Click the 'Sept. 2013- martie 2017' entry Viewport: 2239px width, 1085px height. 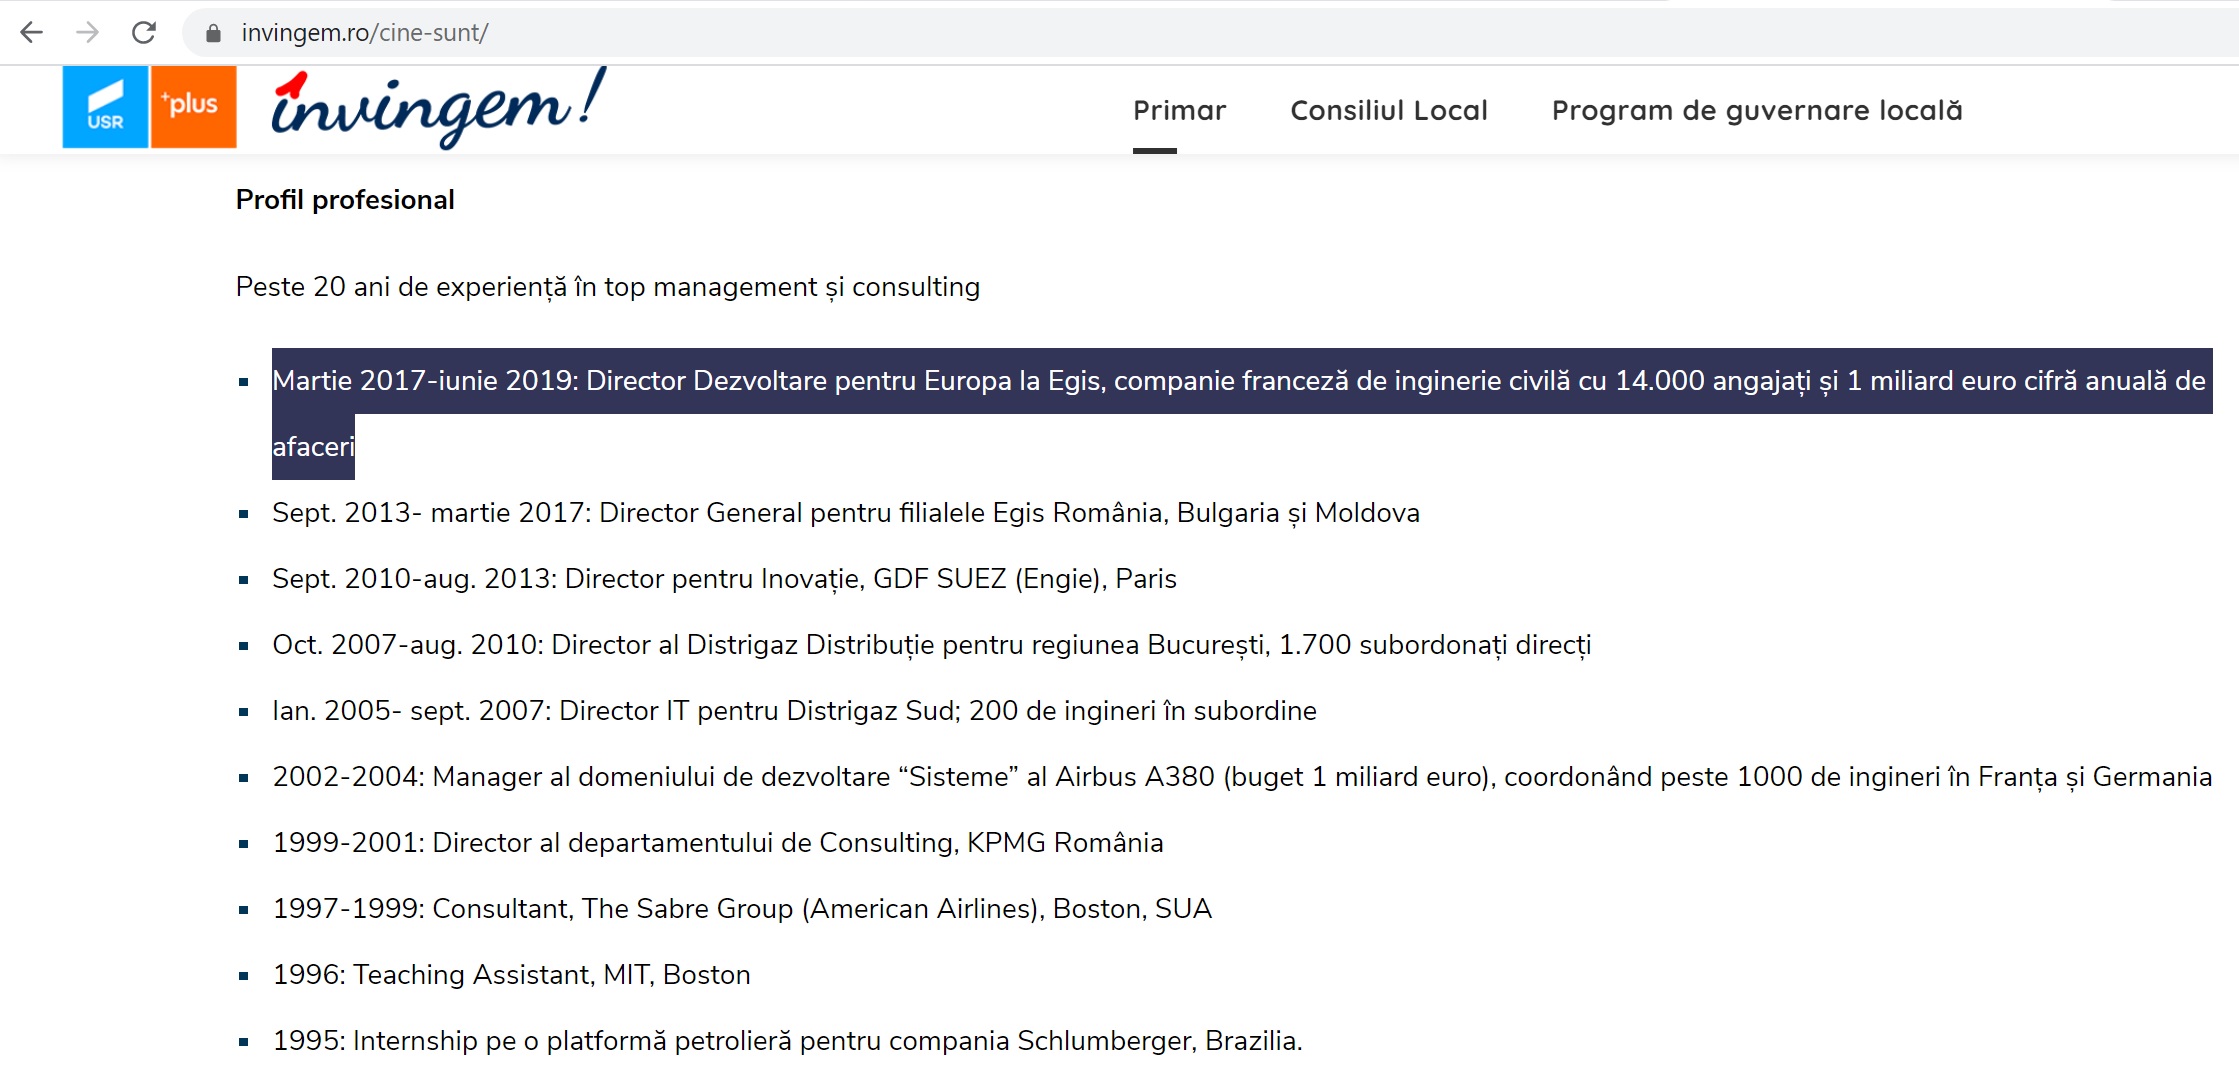tap(846, 513)
